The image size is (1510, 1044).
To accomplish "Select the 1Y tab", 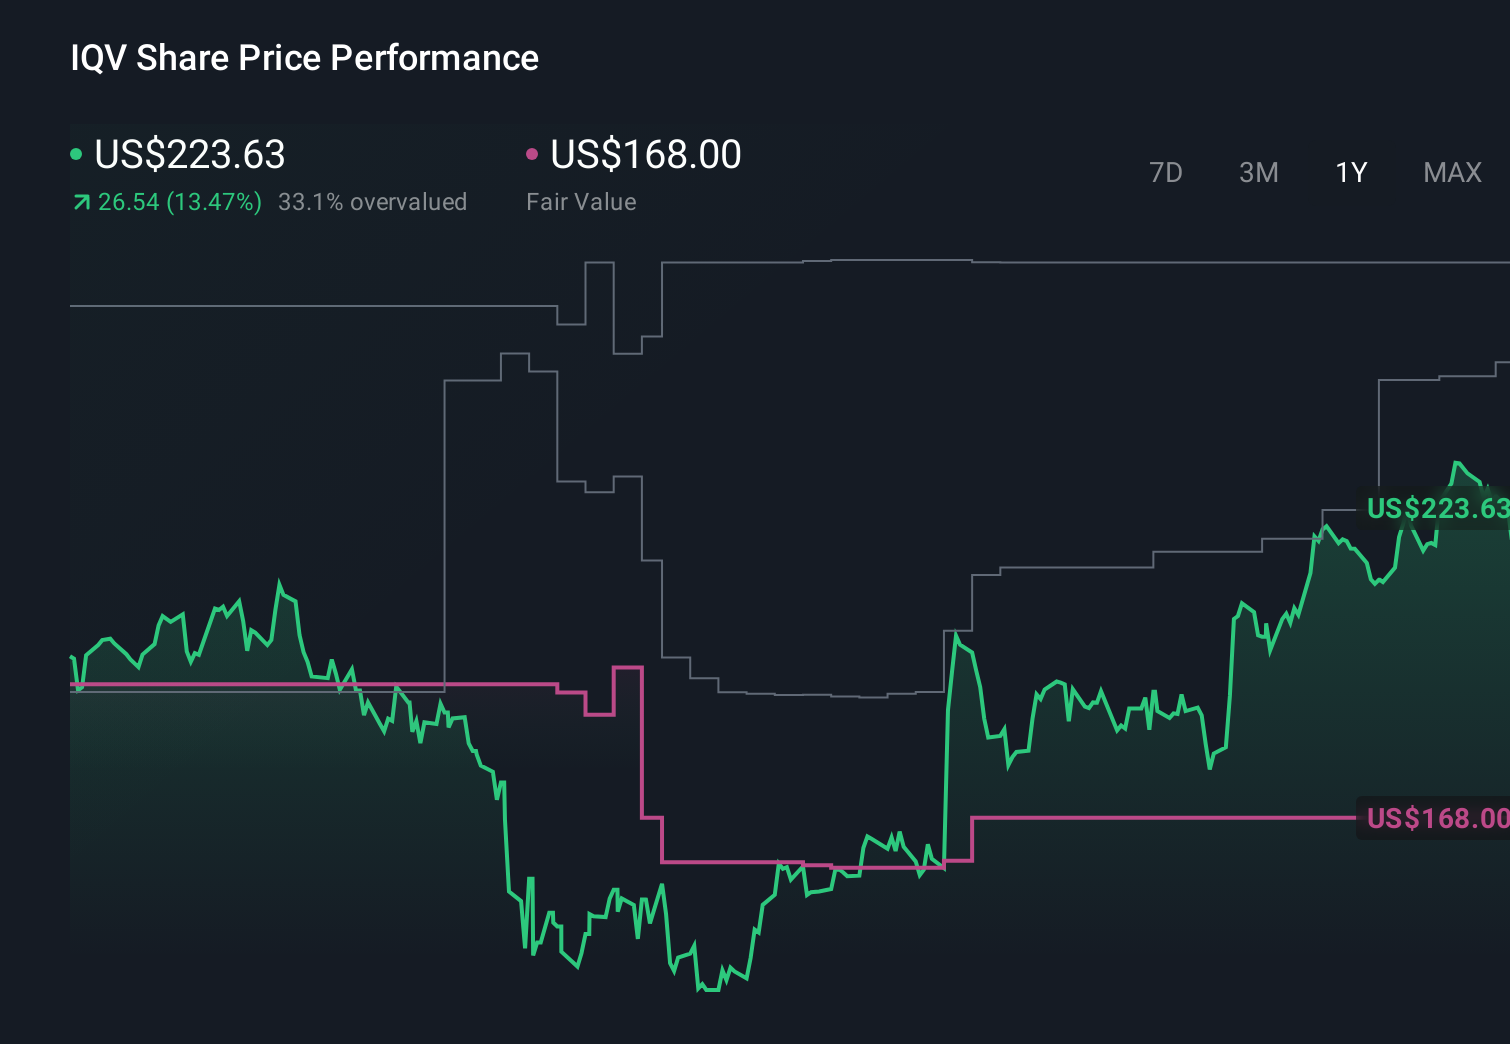I will pyautogui.click(x=1350, y=172).
